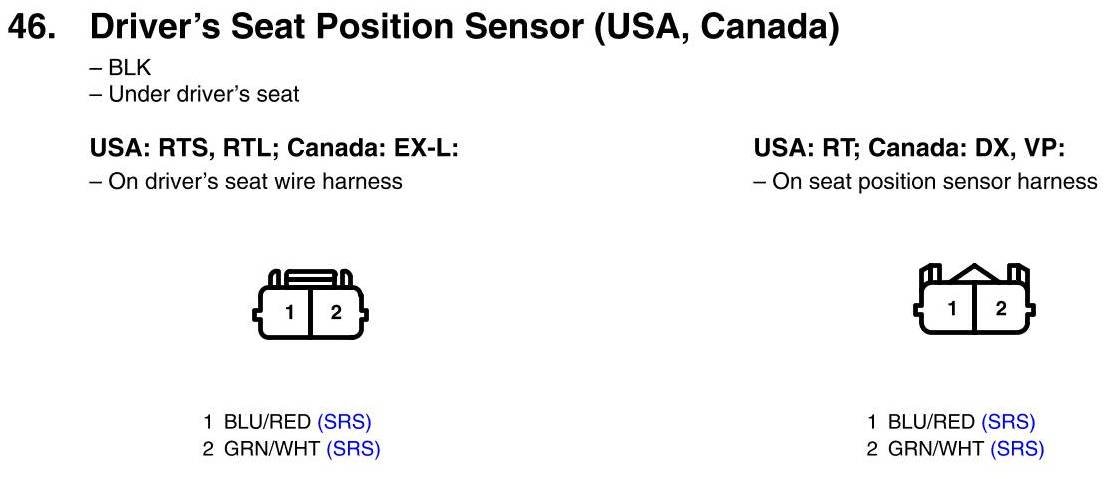The height and width of the screenshot is (479, 1110).
Task: Click pin 1 of the left connector diagram
Action: point(289,312)
